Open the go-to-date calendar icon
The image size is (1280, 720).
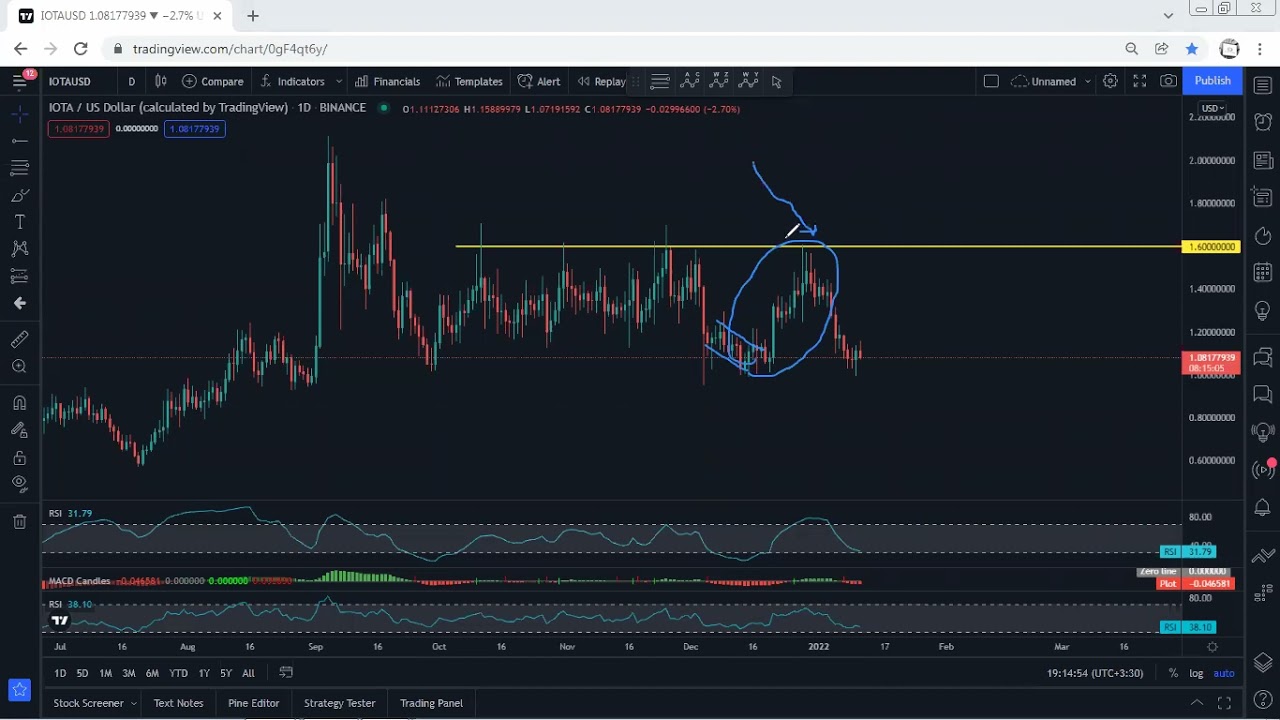tap(286, 673)
